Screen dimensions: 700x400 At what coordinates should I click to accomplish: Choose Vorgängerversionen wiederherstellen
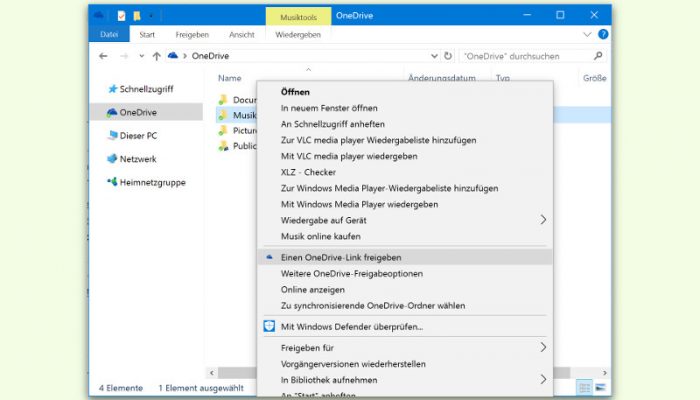click(x=405, y=364)
